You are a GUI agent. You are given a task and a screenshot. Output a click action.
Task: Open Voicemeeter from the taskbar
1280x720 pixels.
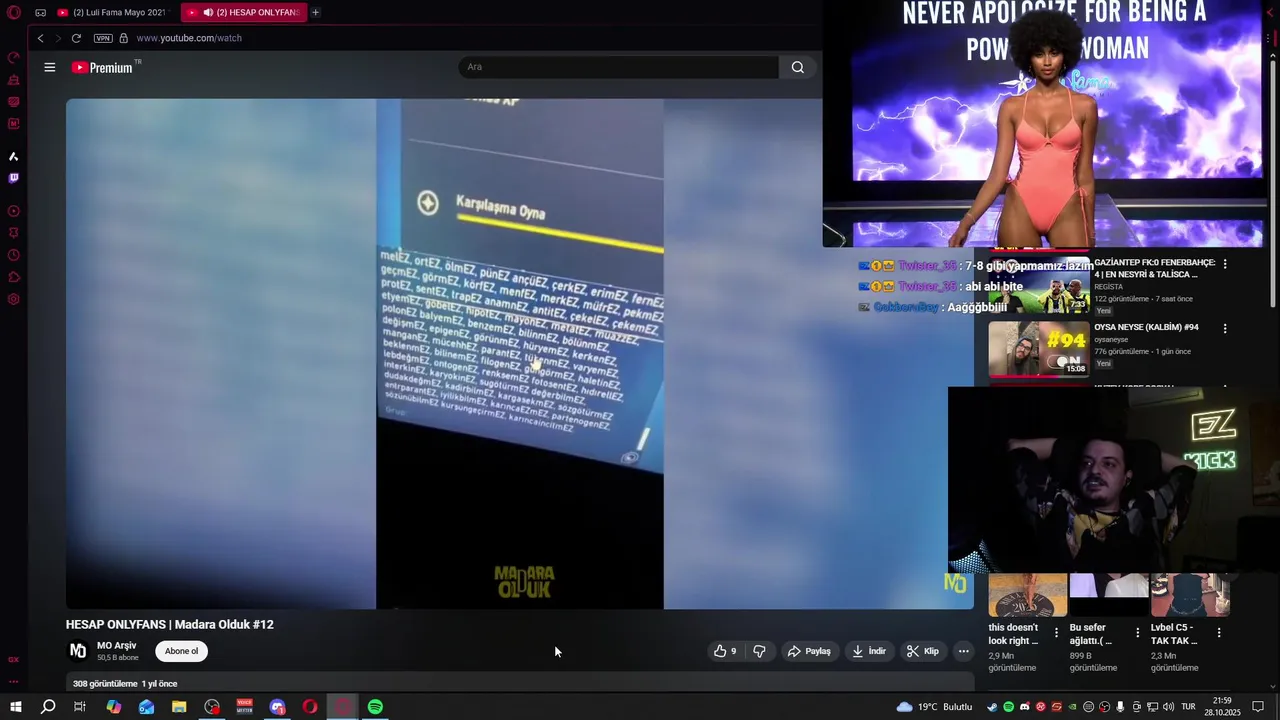245,707
